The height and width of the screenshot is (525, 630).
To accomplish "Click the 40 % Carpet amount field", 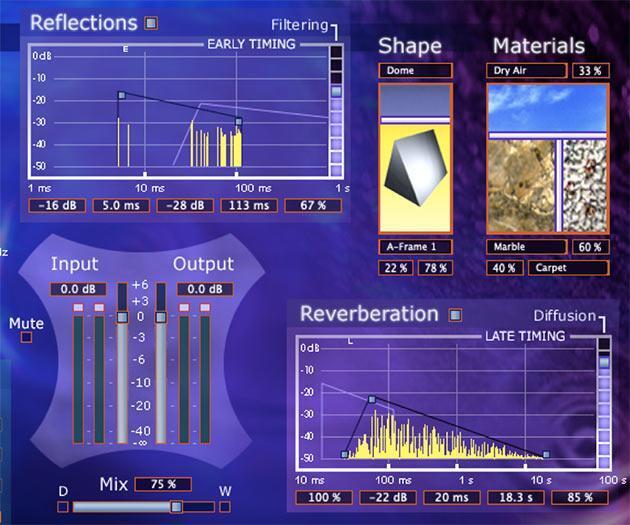I will point(505,268).
